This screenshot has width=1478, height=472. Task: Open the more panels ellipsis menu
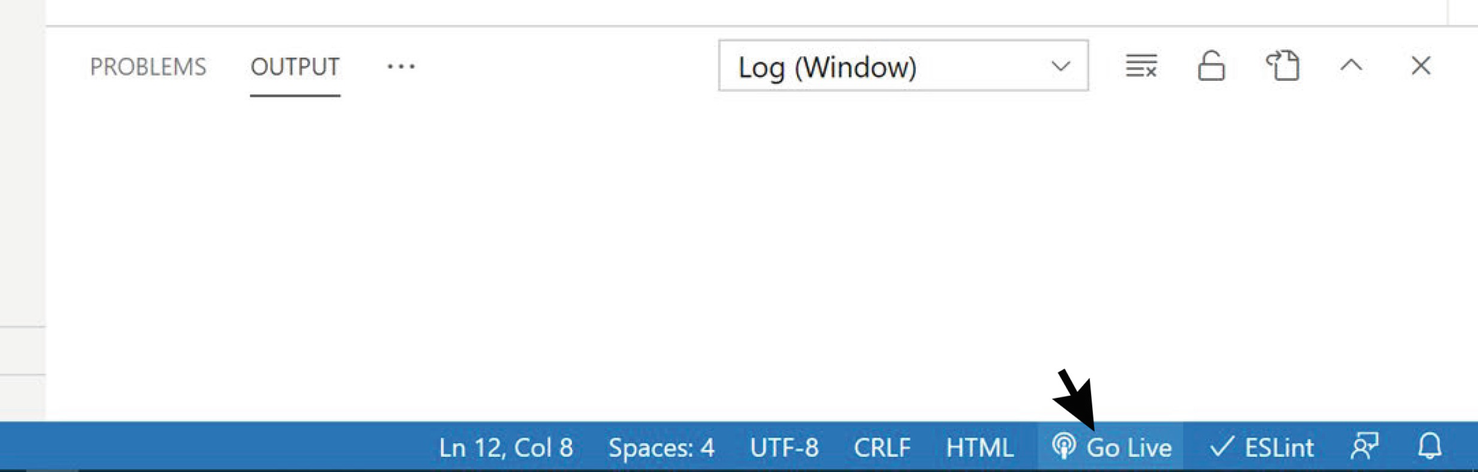tap(401, 67)
